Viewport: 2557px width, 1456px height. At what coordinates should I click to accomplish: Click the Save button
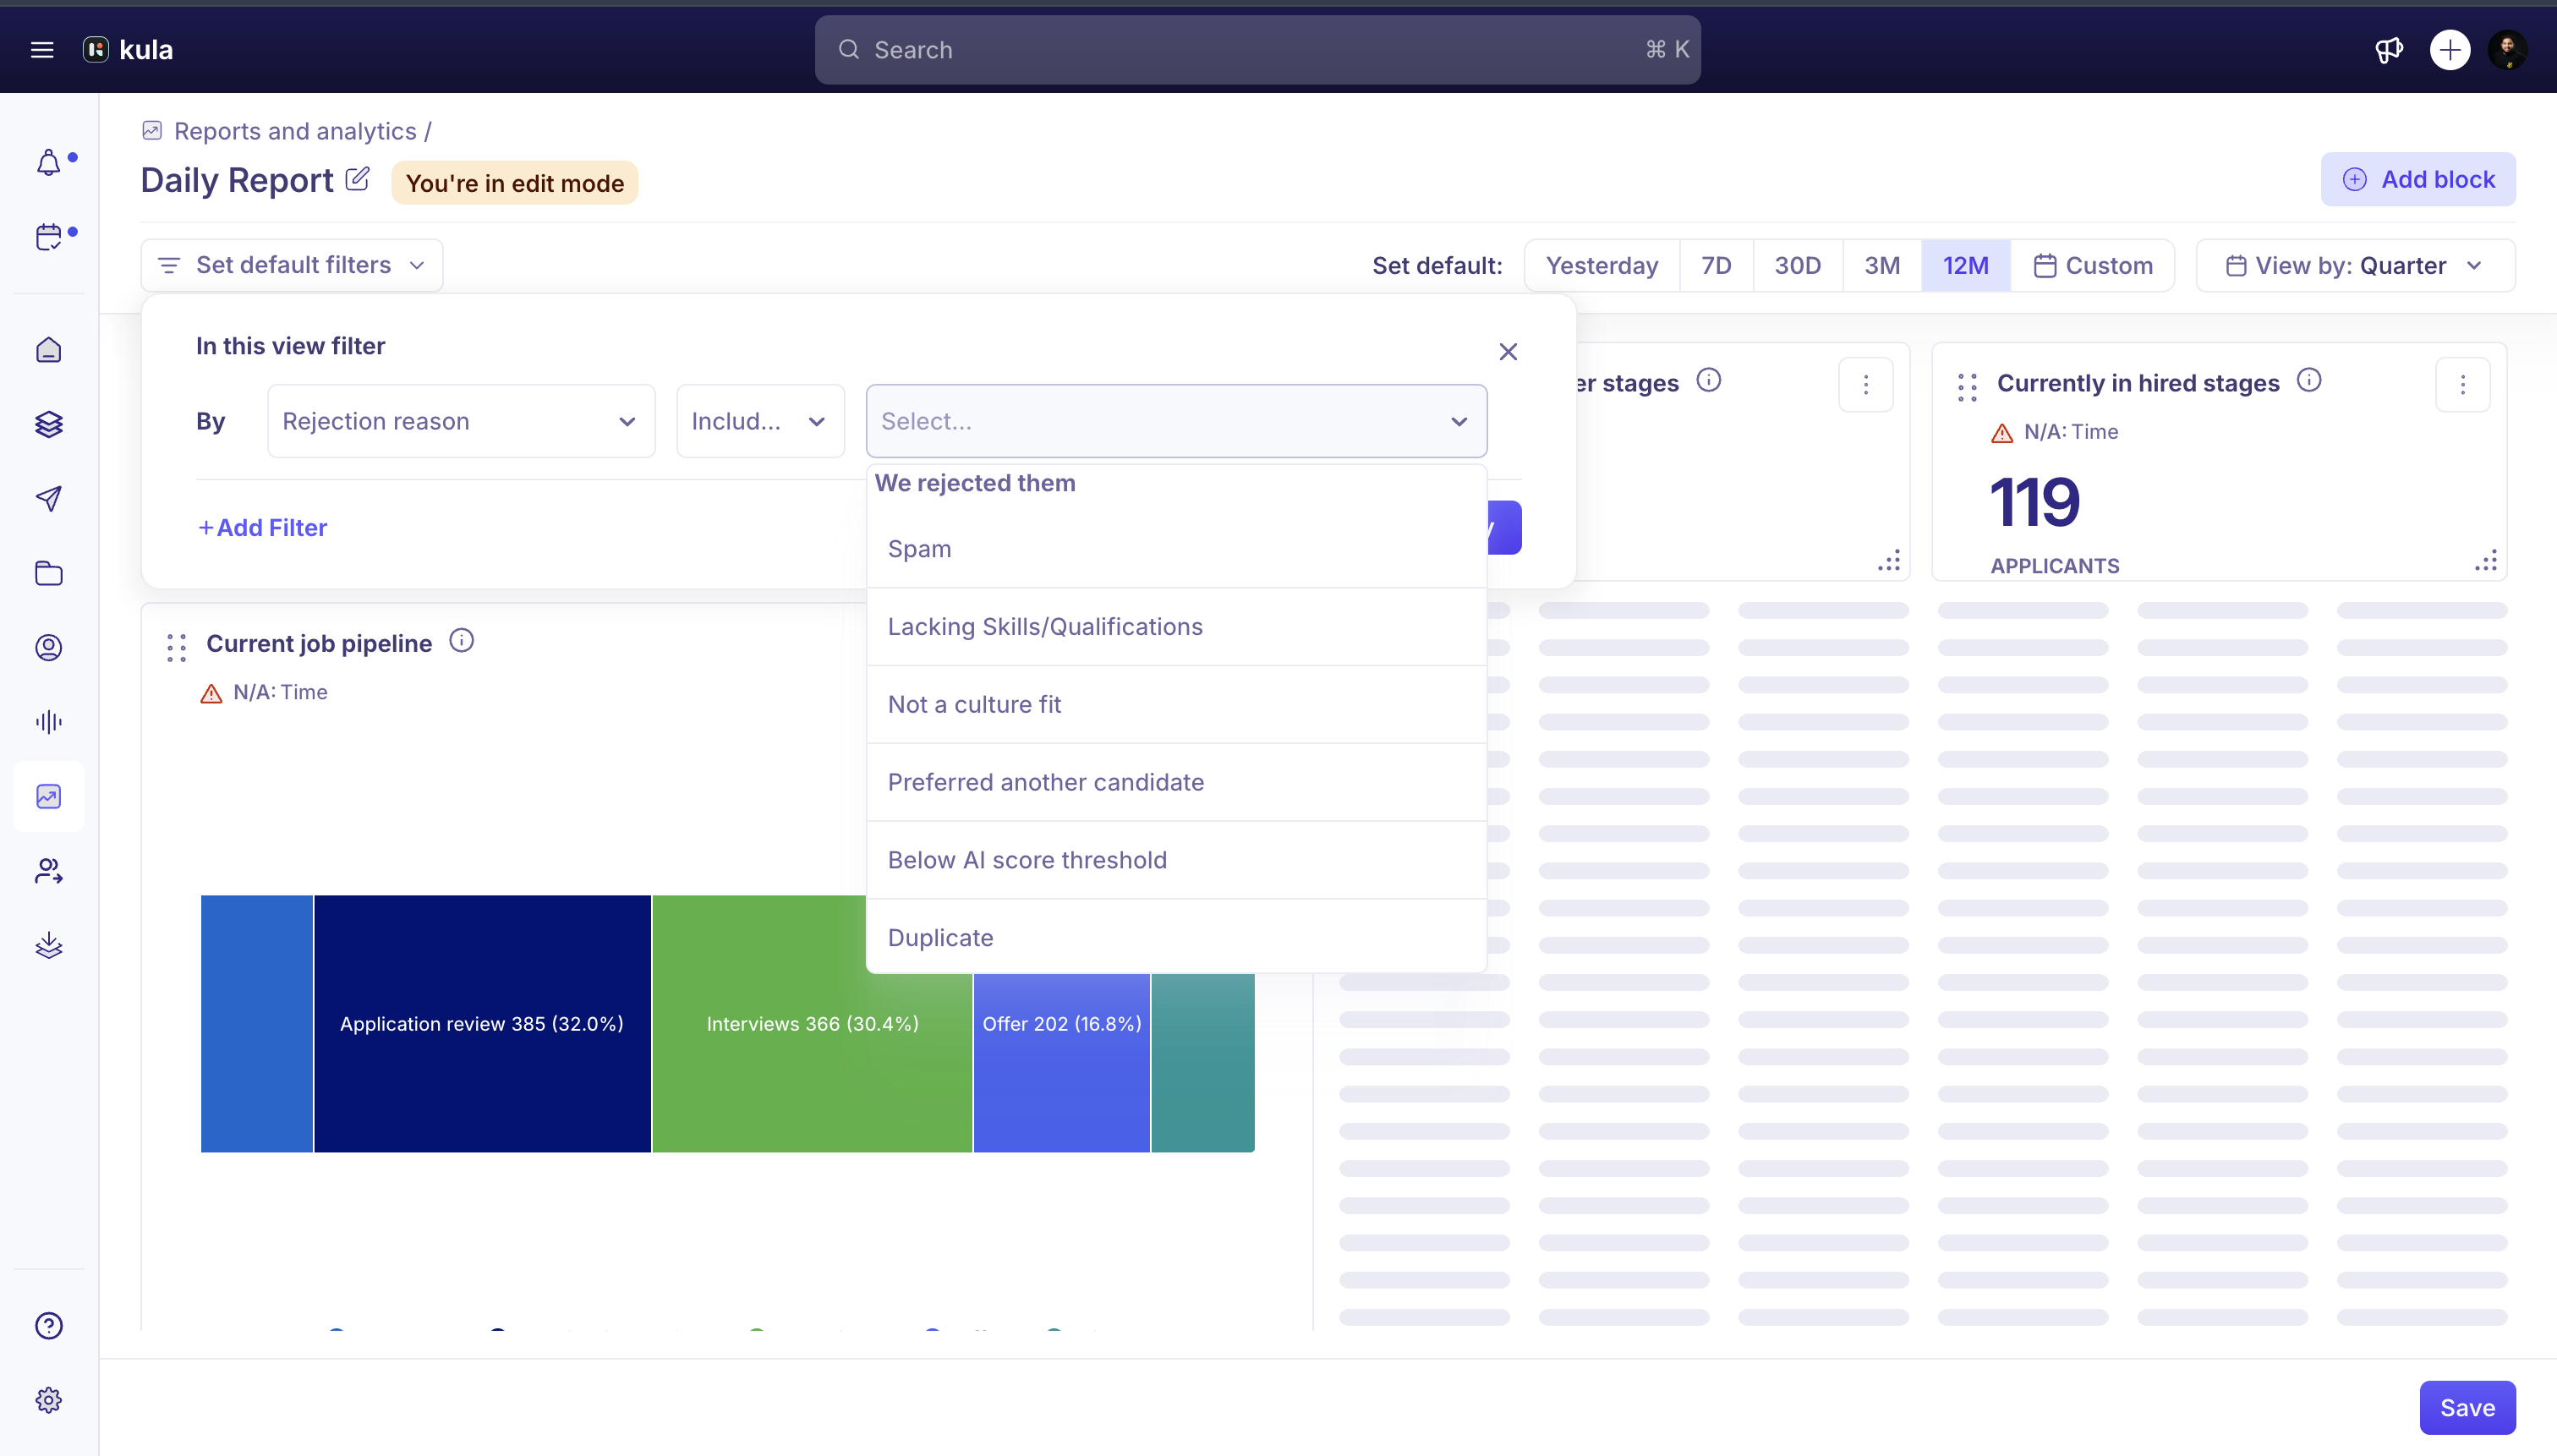(x=2467, y=1407)
